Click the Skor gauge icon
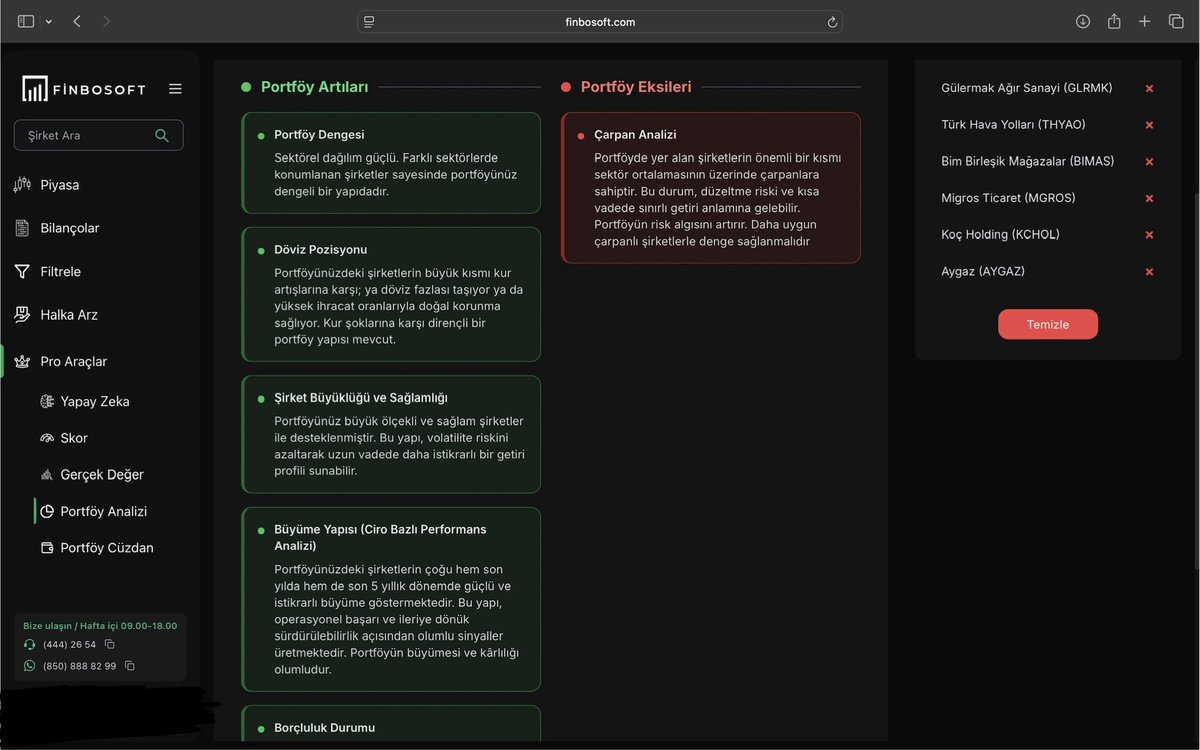Image resolution: width=1200 pixels, height=750 pixels. click(46, 438)
